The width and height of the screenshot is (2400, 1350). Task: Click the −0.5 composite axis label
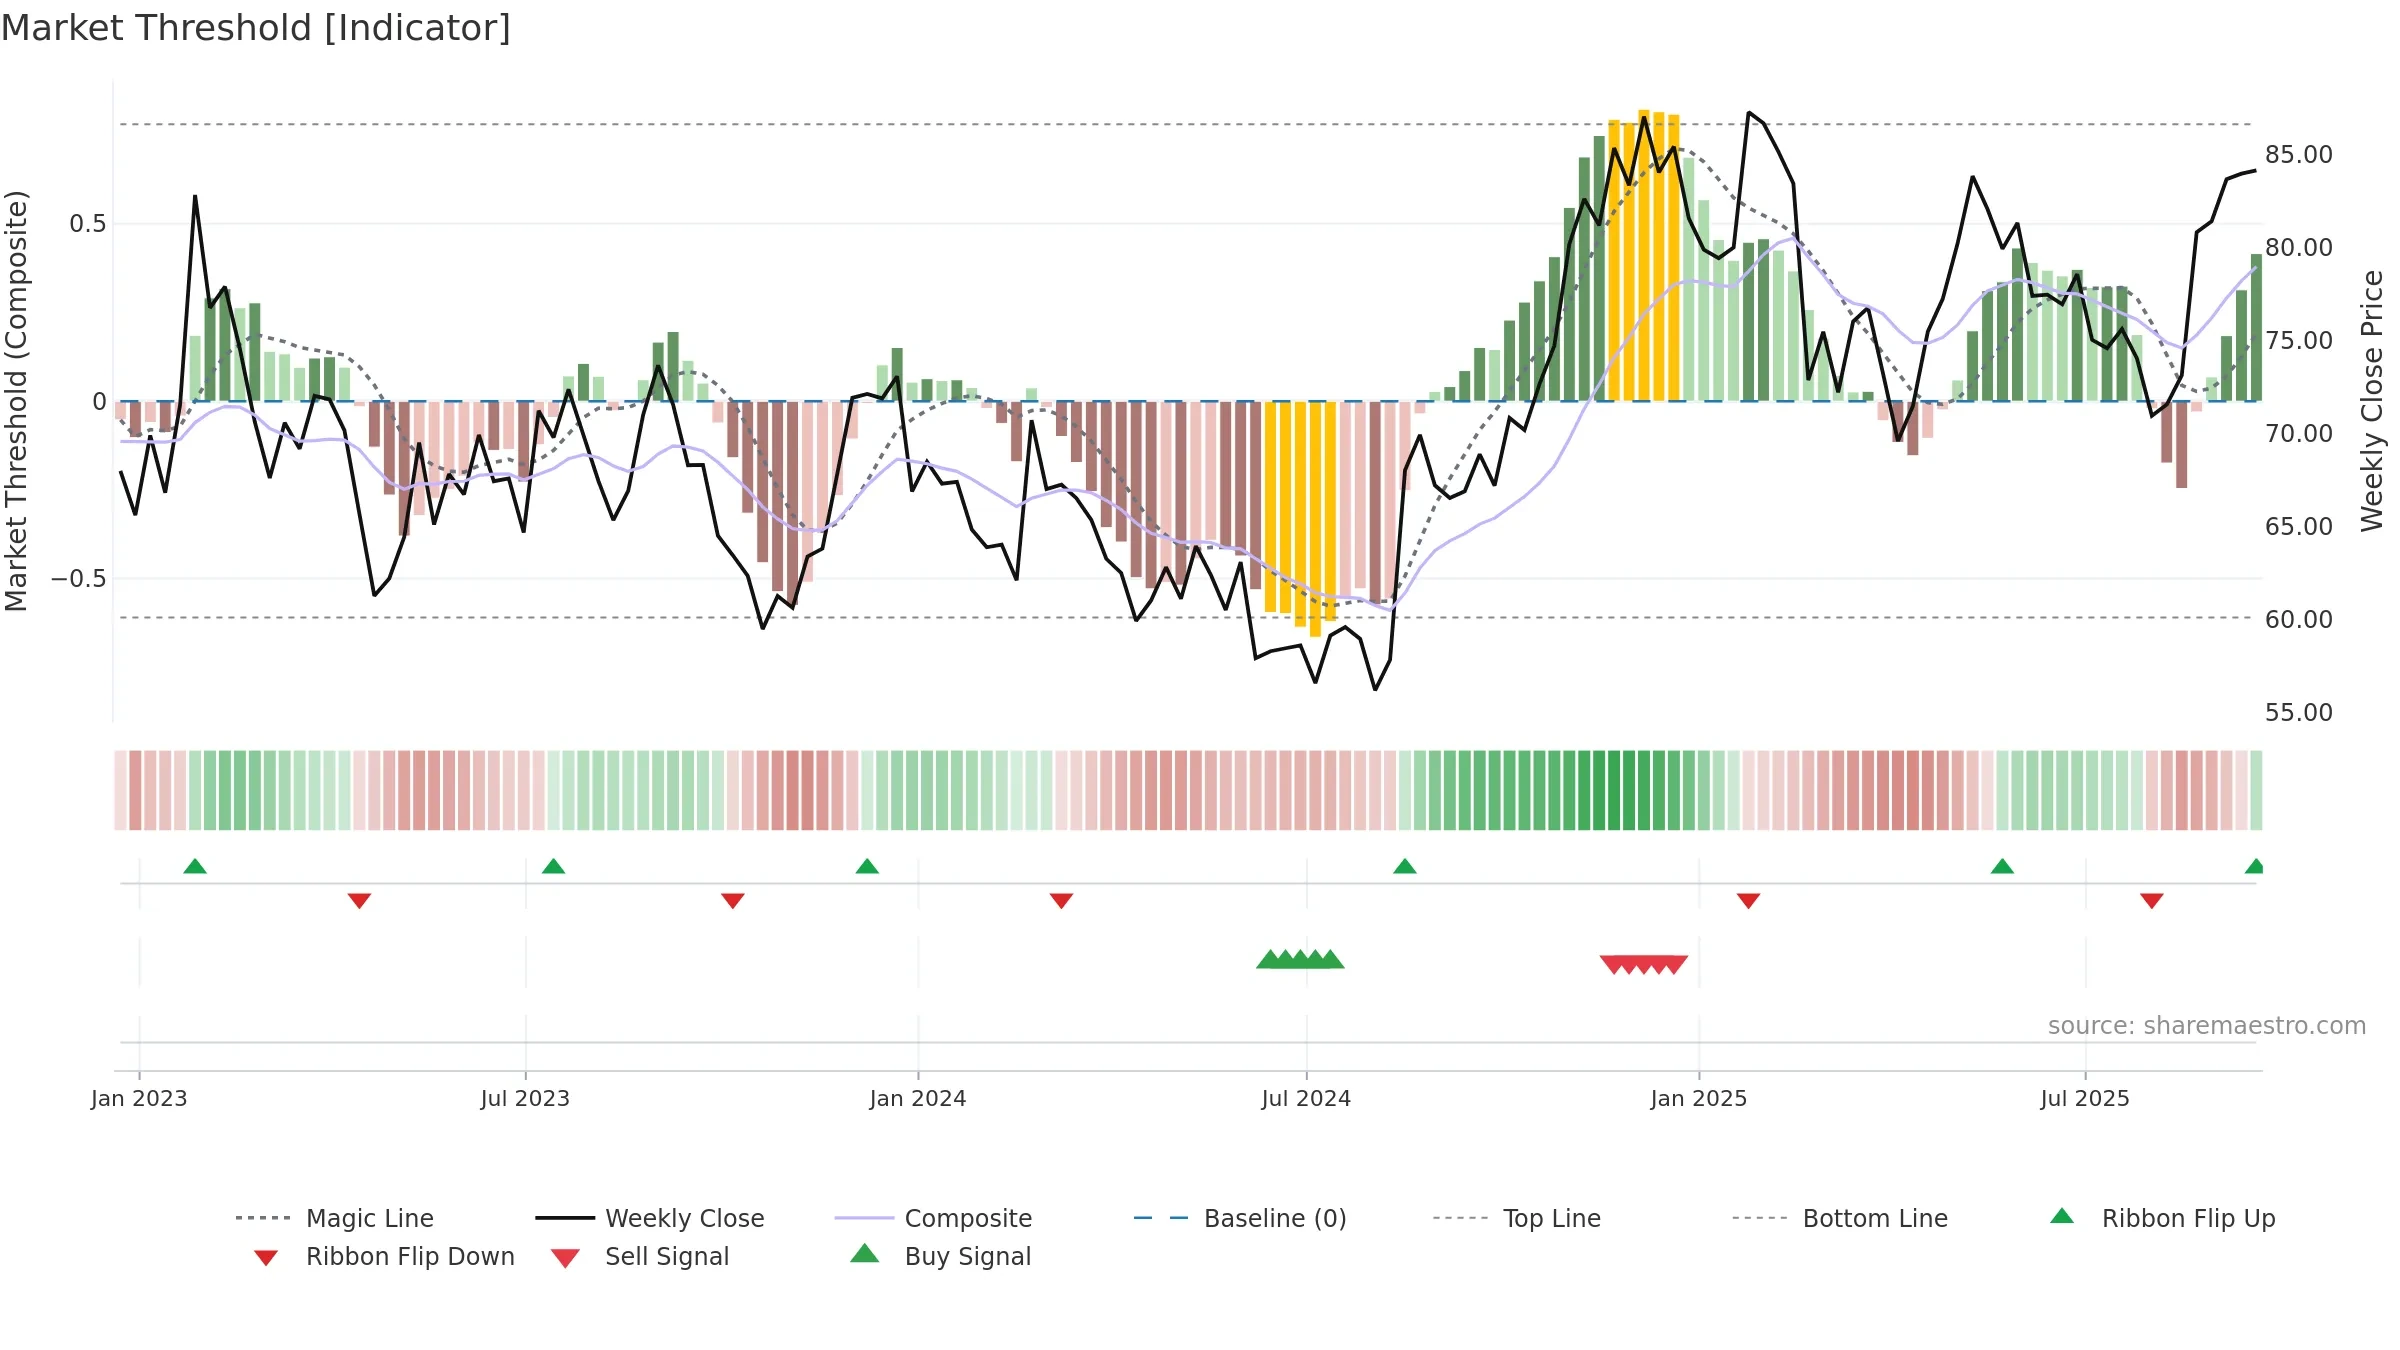coord(79,578)
